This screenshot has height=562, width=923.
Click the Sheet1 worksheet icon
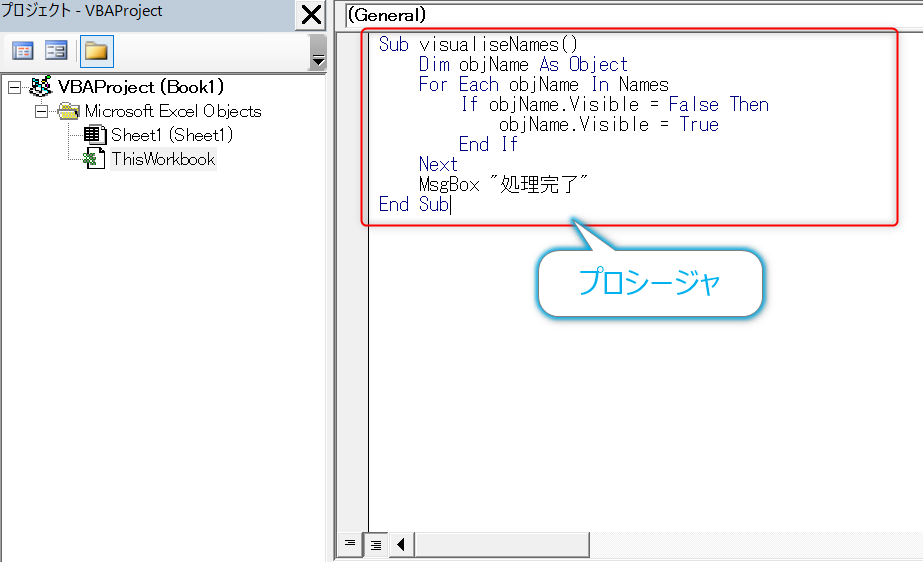pos(95,135)
